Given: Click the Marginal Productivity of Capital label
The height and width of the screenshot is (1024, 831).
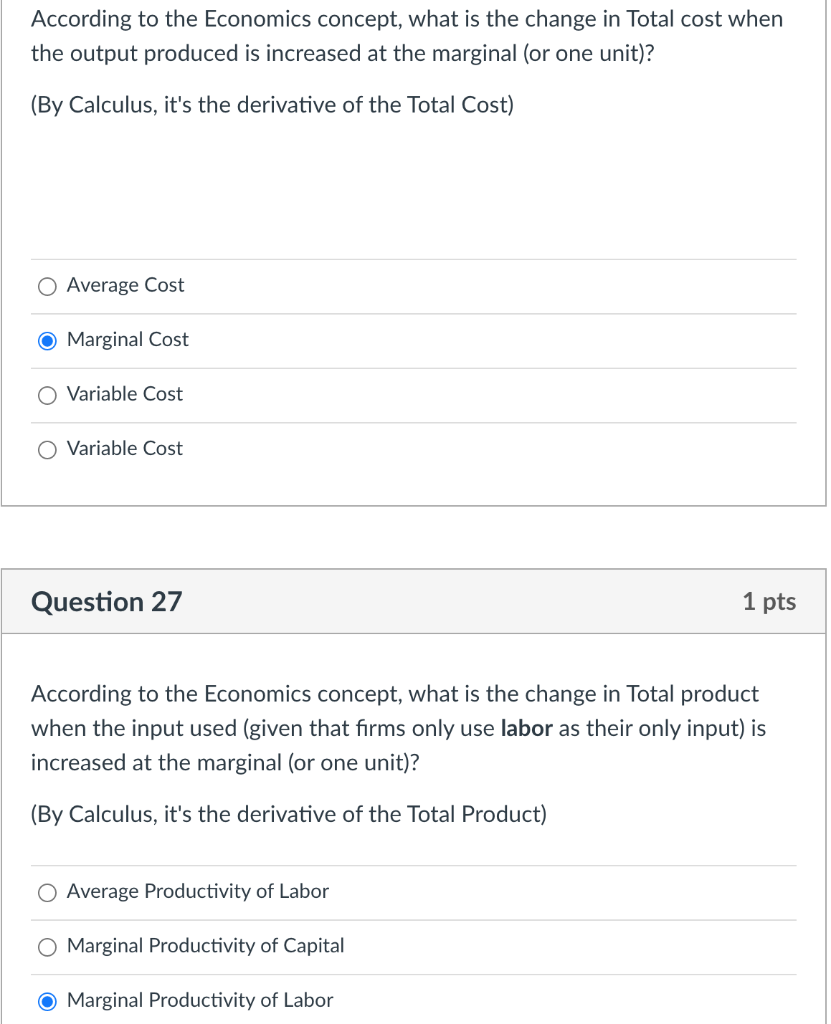Looking at the screenshot, I should point(205,946).
